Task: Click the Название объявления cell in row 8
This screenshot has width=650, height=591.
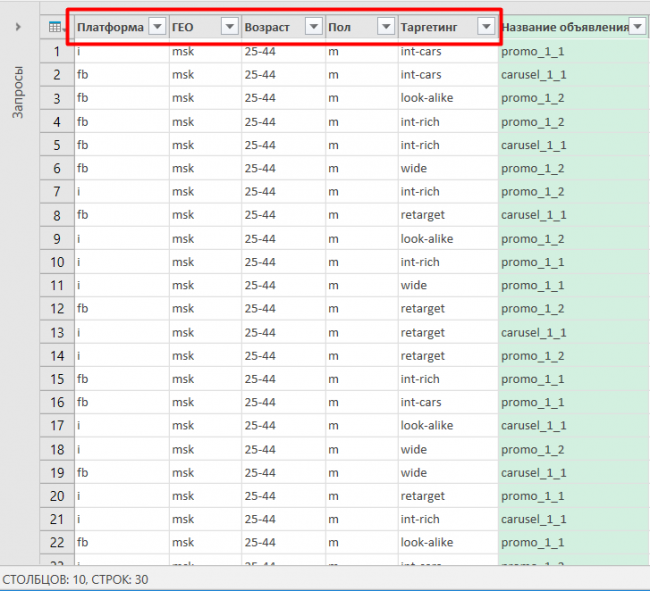Action: [x=570, y=215]
